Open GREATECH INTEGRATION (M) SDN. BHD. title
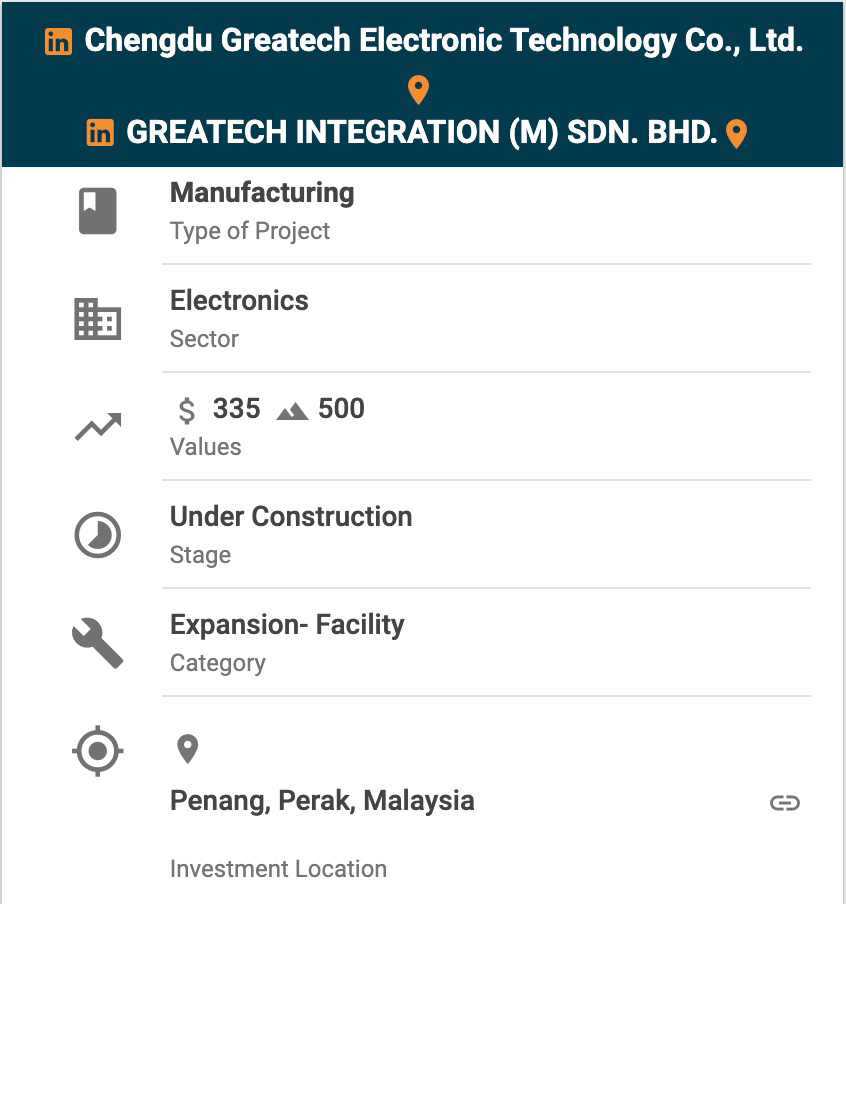Screen dimensions: 846x1104 click(422, 132)
